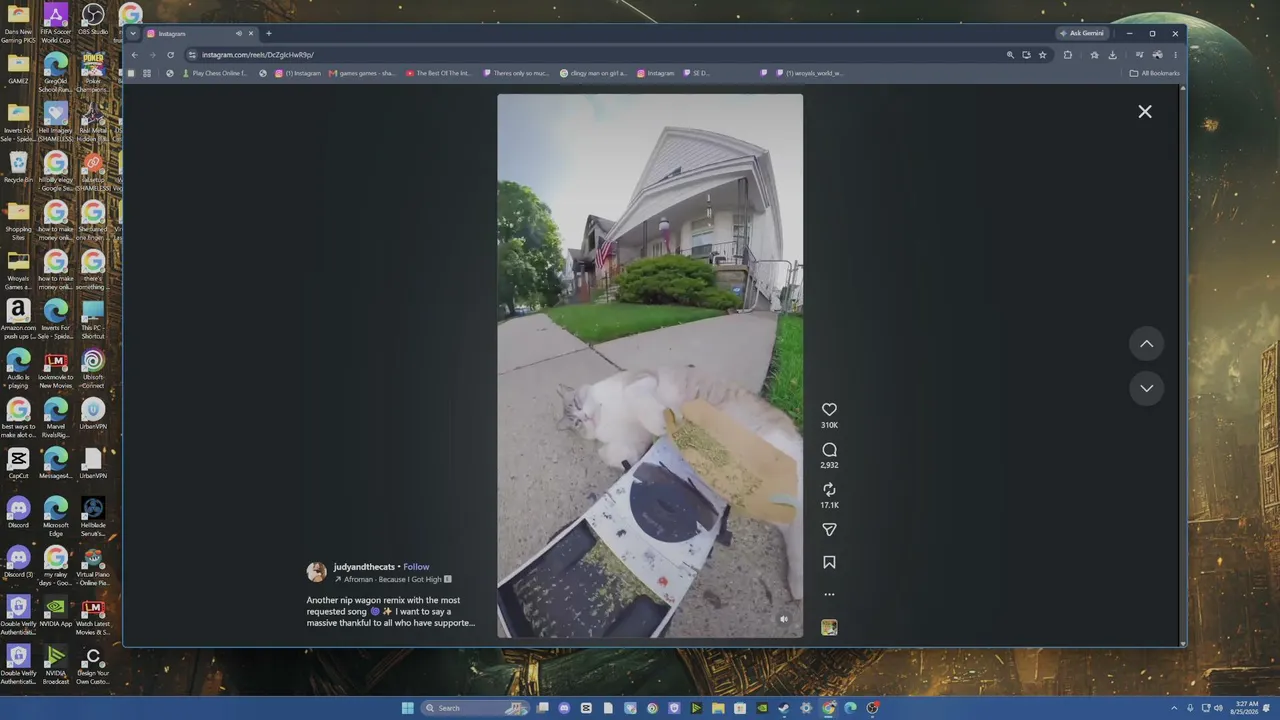Open Steam from the taskbar
Viewport: 1280px width, 720px height.
pos(784,708)
